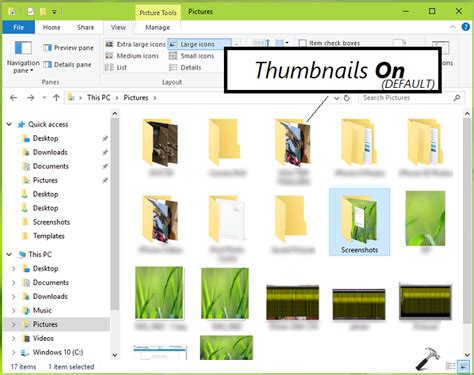Image resolution: width=474 pixels, height=375 pixels.
Task: Open the address bar history dropdown
Action: 337,98
